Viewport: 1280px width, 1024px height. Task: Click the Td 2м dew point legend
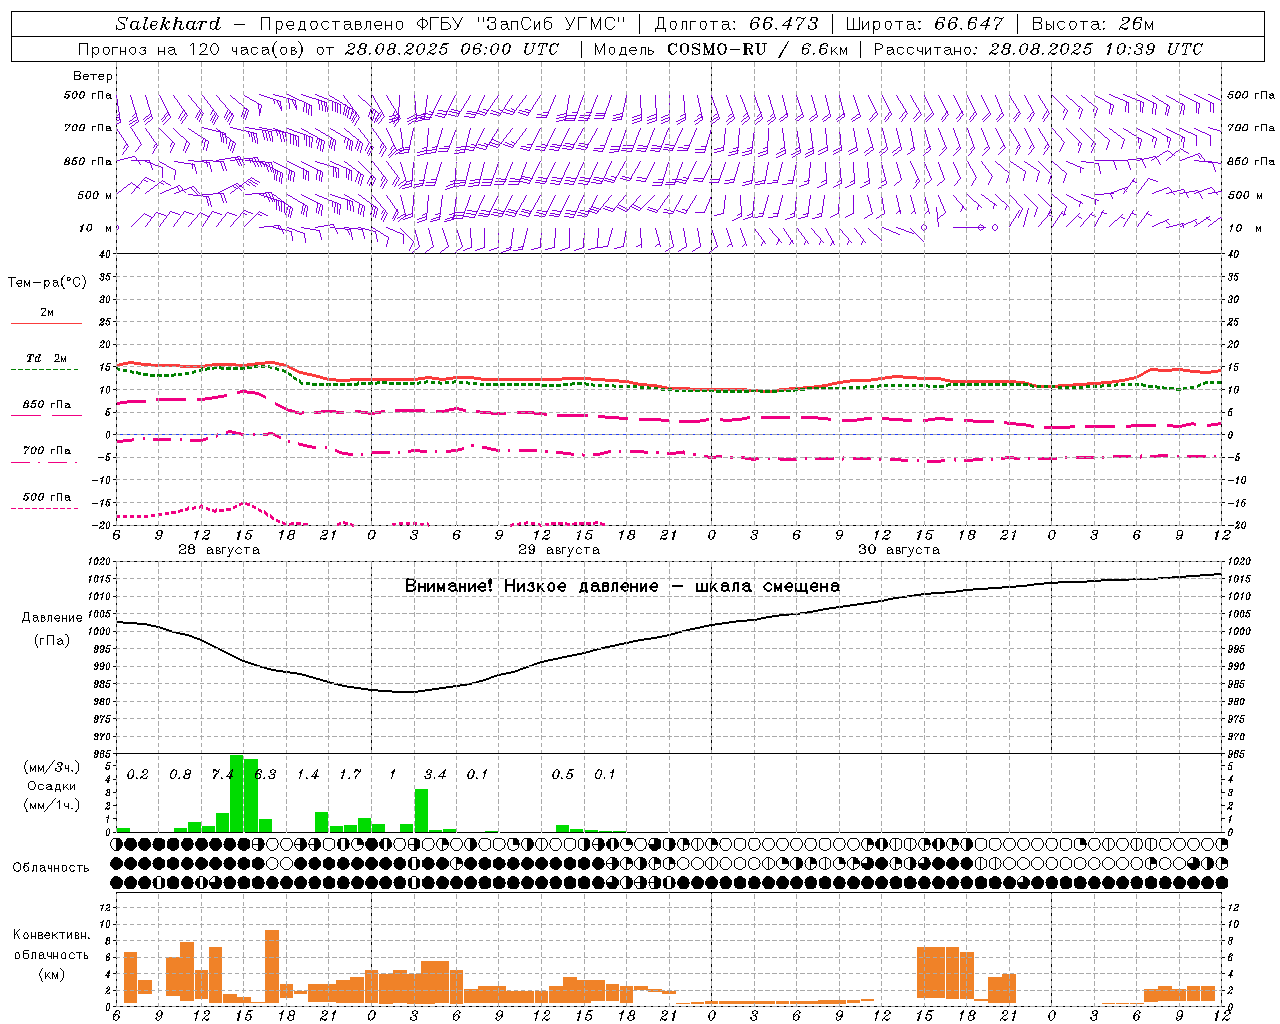click(x=46, y=363)
